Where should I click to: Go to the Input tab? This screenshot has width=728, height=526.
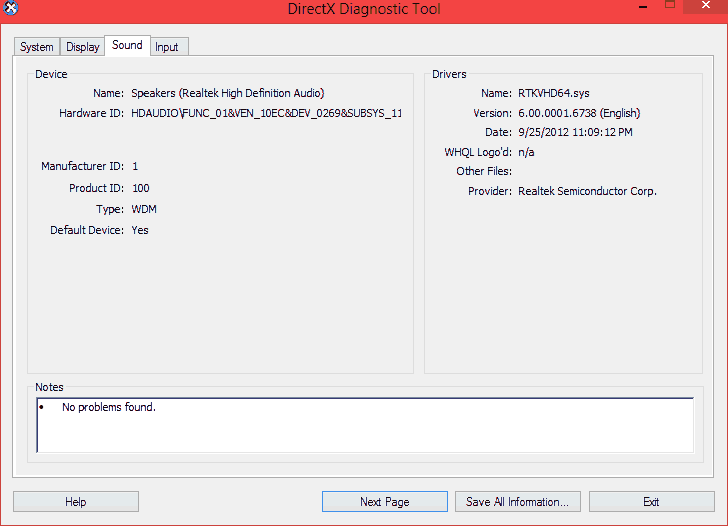167,47
